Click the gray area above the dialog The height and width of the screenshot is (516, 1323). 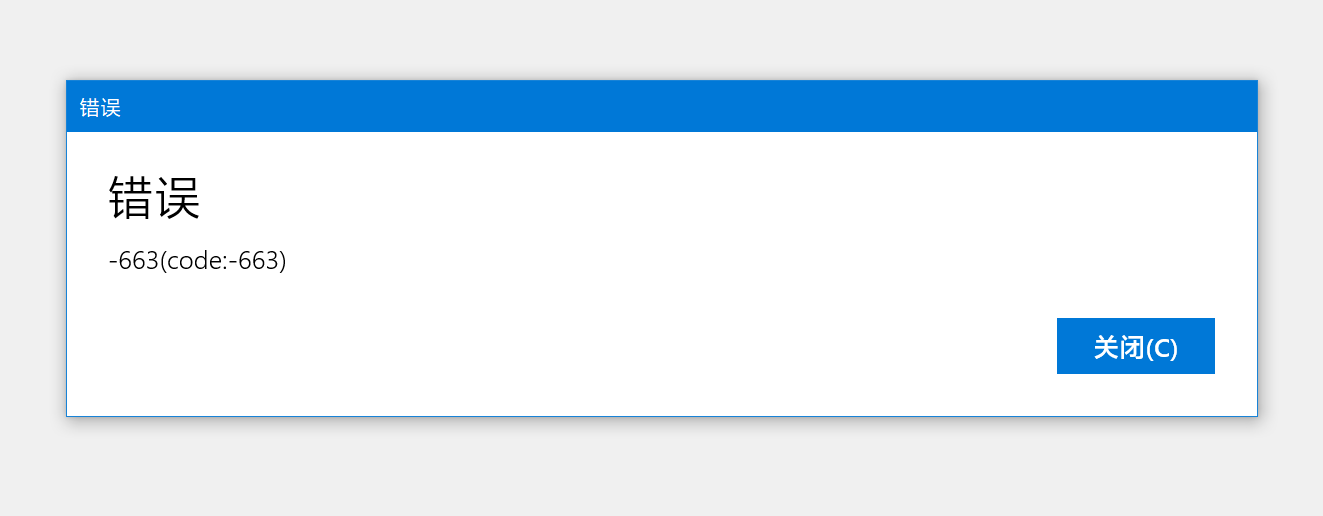(x=661, y=40)
